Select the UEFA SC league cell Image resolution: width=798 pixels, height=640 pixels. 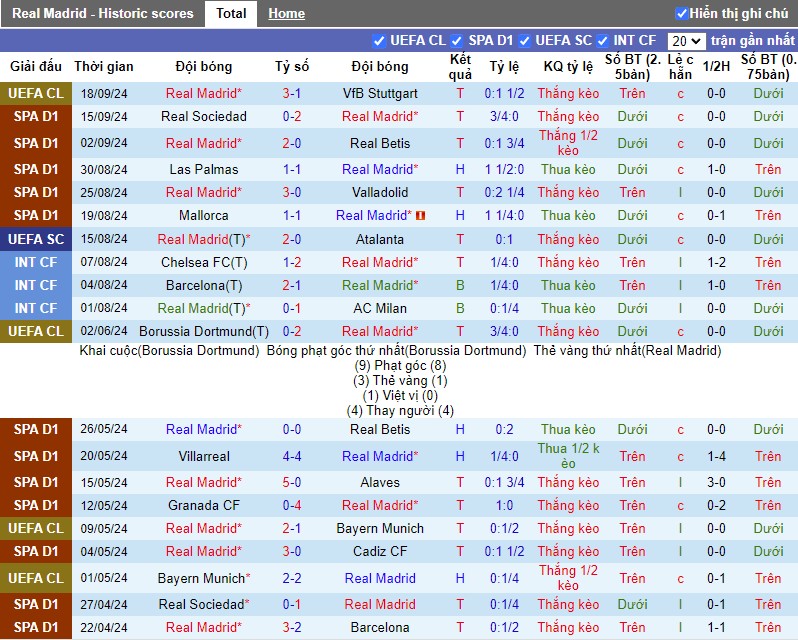click(36, 239)
